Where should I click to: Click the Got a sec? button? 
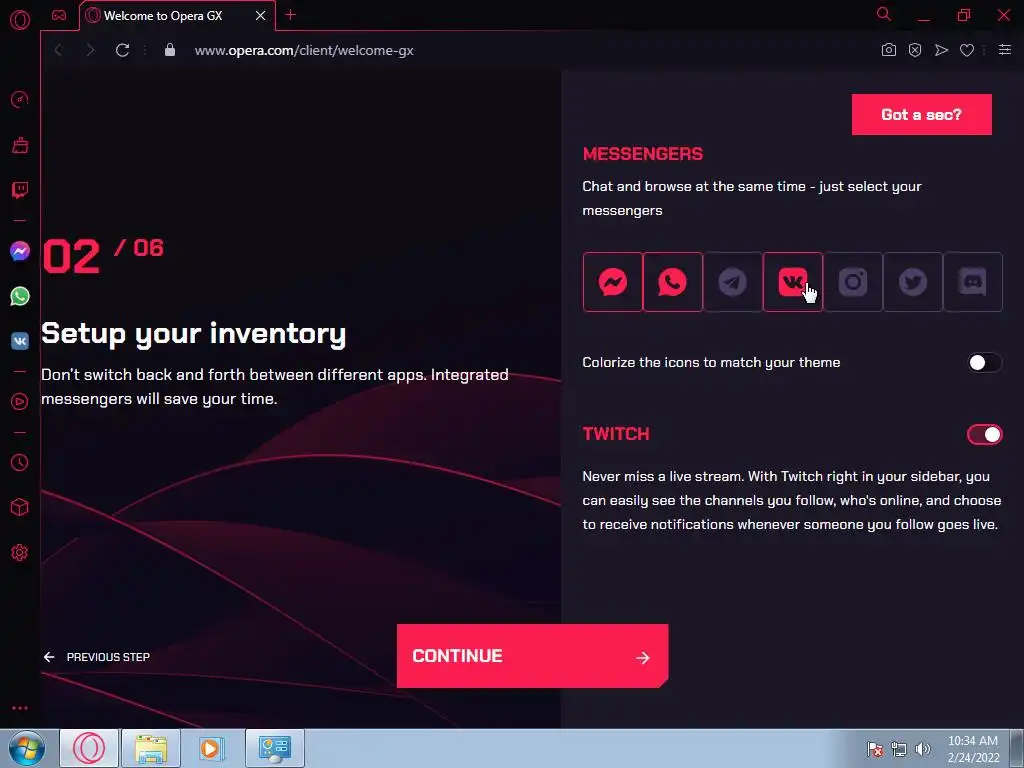click(921, 114)
